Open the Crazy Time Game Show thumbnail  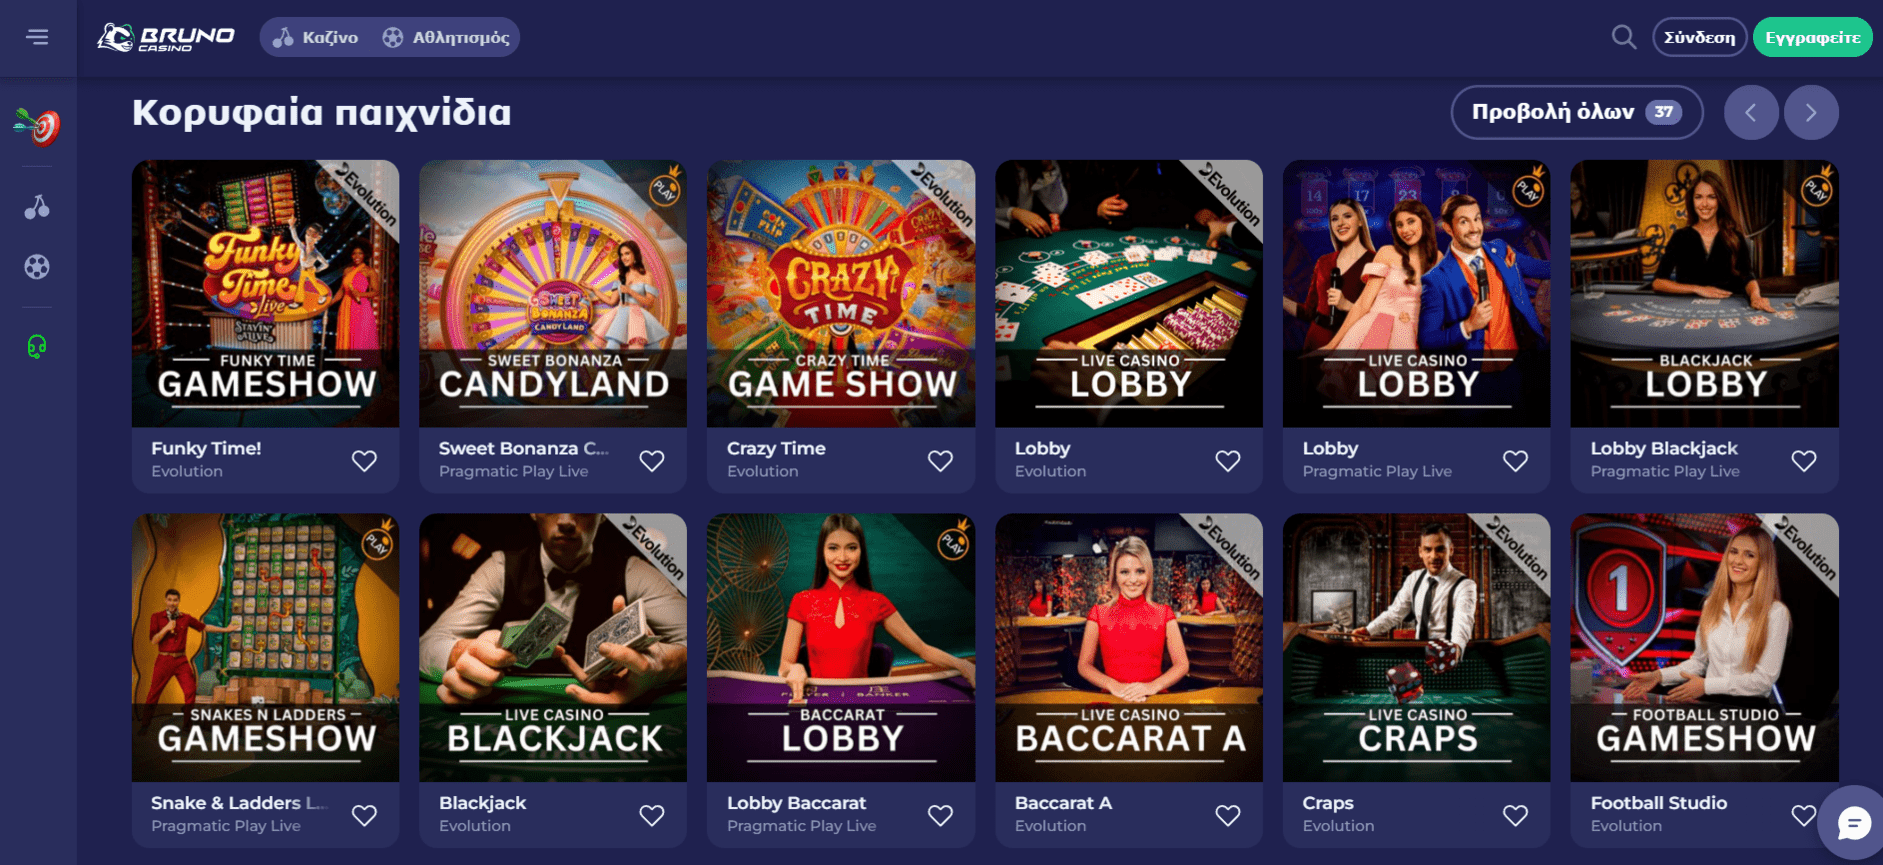pyautogui.click(x=841, y=294)
